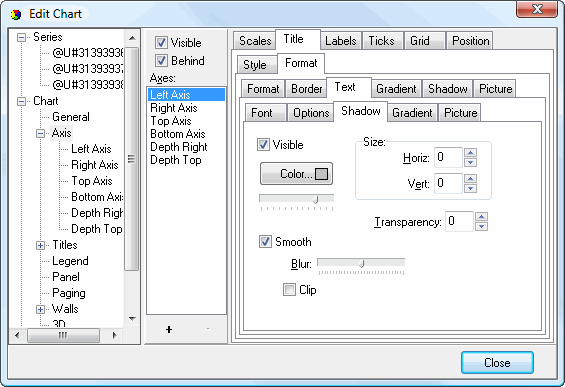Click the tree's horizontal scrollbar right arrow

point(115,335)
